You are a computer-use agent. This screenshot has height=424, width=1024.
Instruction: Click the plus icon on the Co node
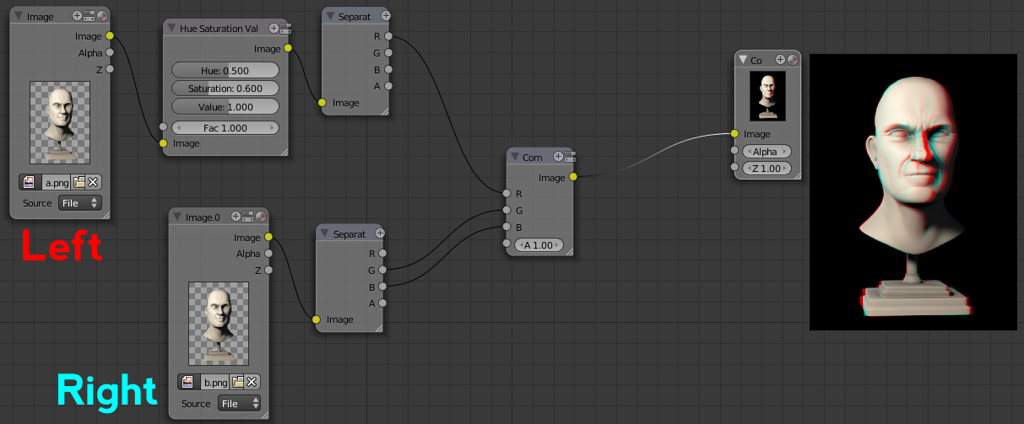coord(780,59)
